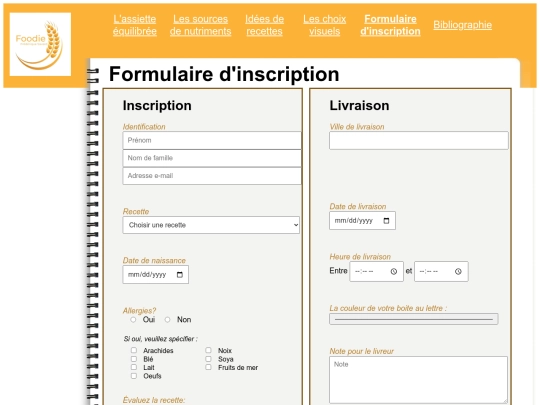The image size is (540, 405).
Task: Focus the Adresse e-mail field
Action: point(212,176)
